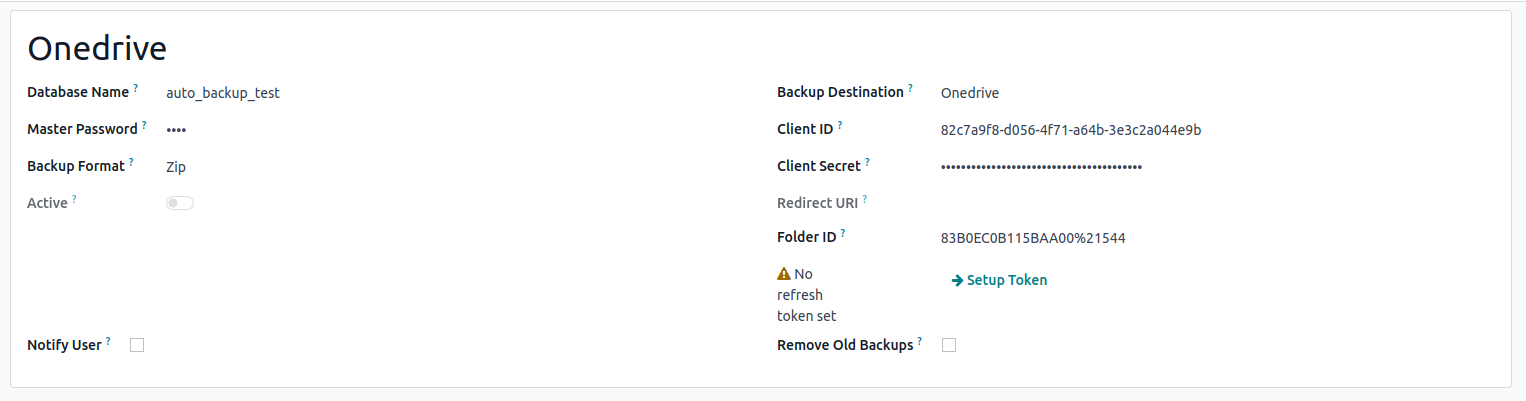This screenshot has width=1526, height=401.
Task: Click the help icon beside Folder ID
Action: 843,234
